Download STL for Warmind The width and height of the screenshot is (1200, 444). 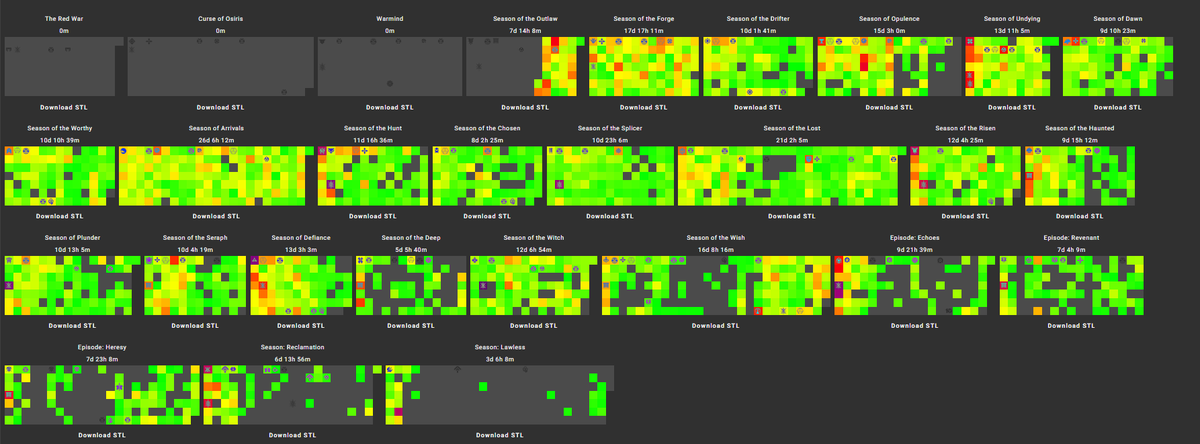coord(389,107)
